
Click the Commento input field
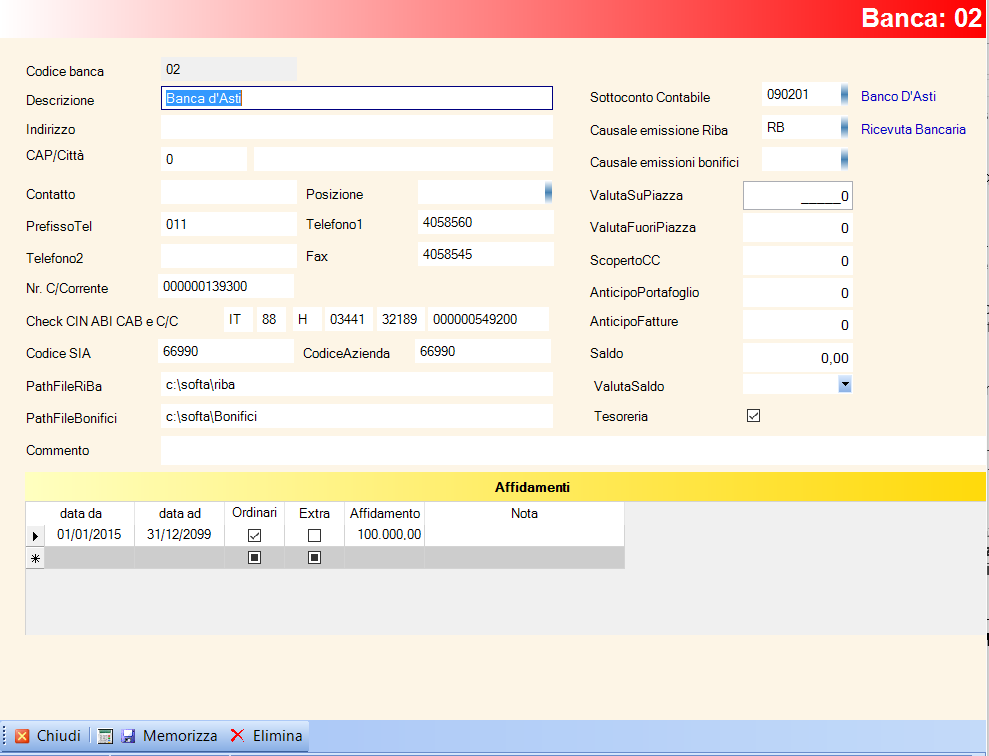[x=573, y=451]
